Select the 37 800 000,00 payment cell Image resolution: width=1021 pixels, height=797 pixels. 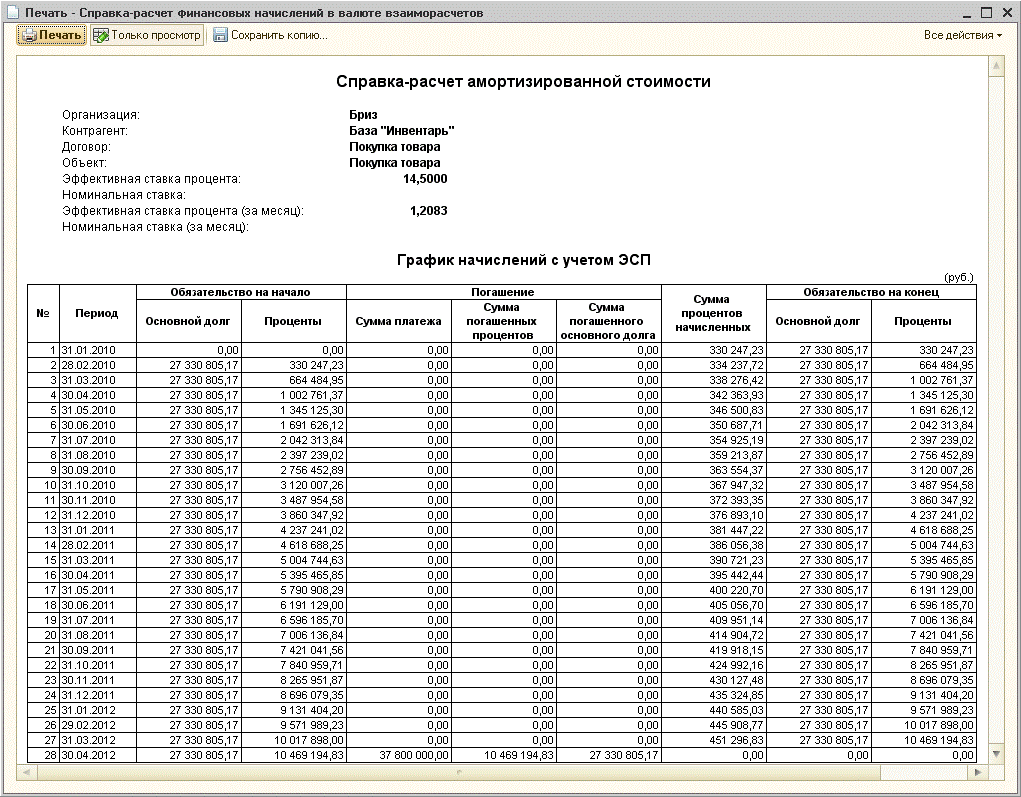click(x=398, y=756)
